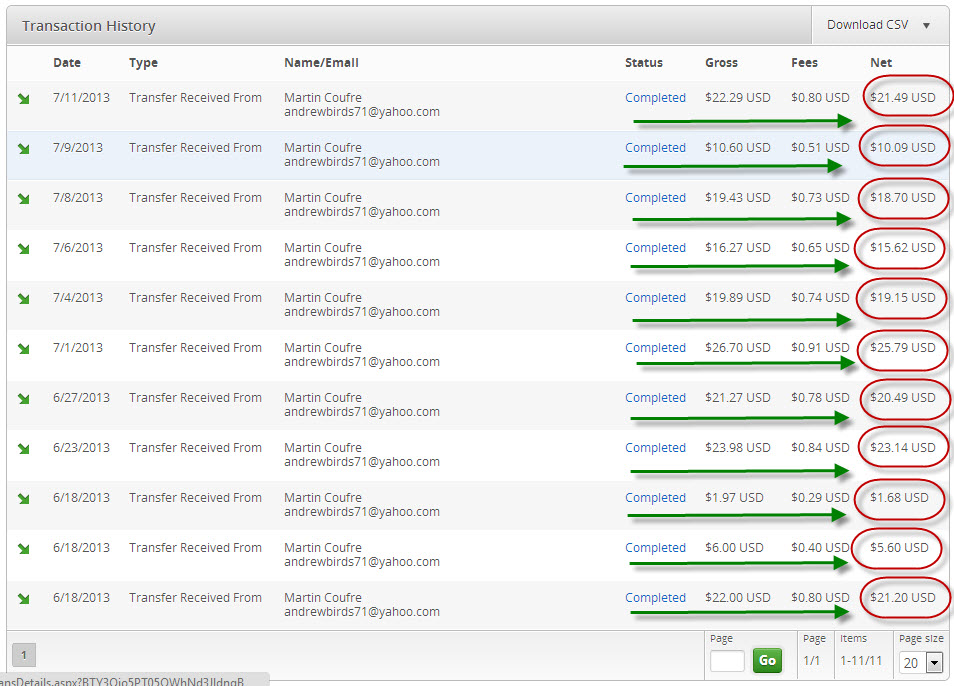The height and width of the screenshot is (686, 954).
Task: Click received transfer icon for 7/1/2013 row
Action: [24, 348]
